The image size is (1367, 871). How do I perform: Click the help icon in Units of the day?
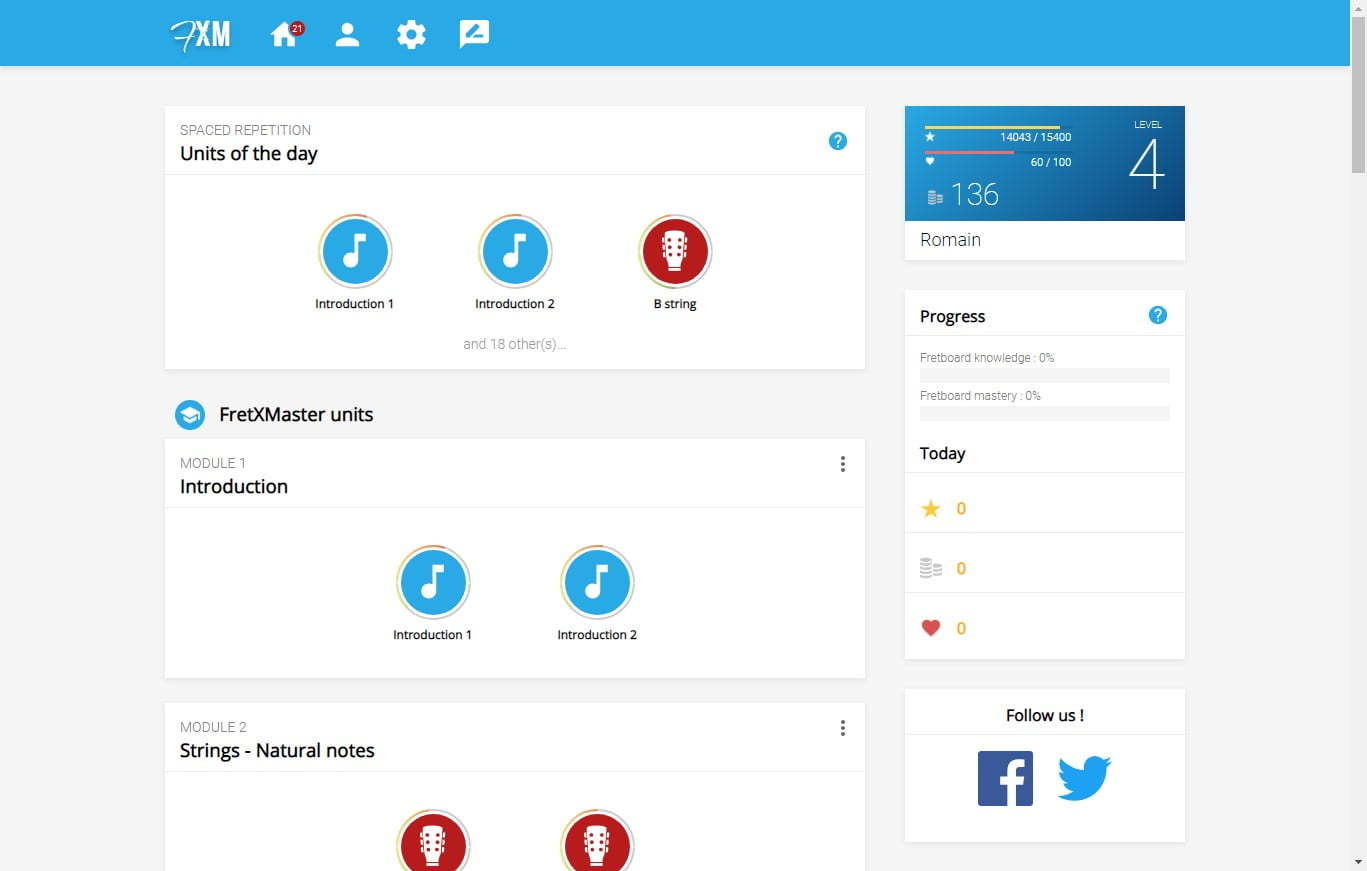pos(838,141)
